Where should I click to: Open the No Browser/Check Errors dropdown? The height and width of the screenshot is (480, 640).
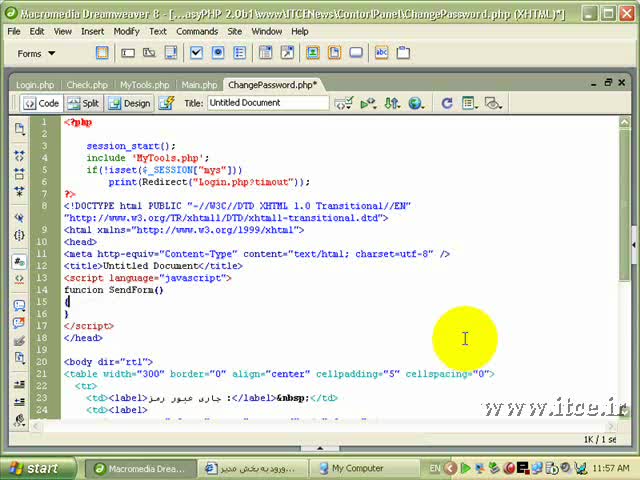pyautogui.click(x=343, y=103)
